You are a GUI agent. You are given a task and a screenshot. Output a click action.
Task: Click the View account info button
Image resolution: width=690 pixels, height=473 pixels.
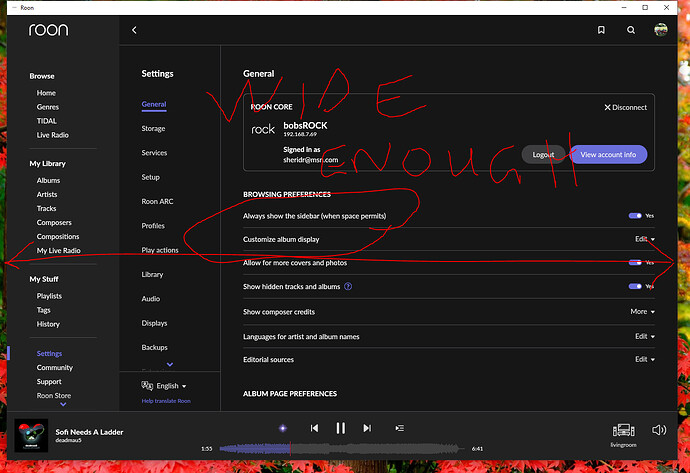608,154
